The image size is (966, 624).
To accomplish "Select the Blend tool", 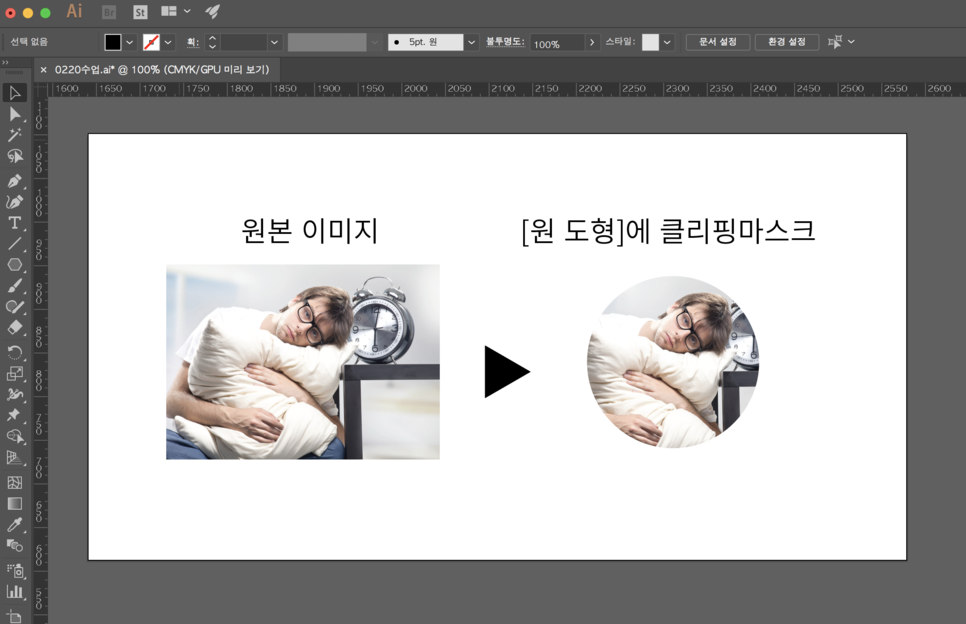I will (x=15, y=546).
